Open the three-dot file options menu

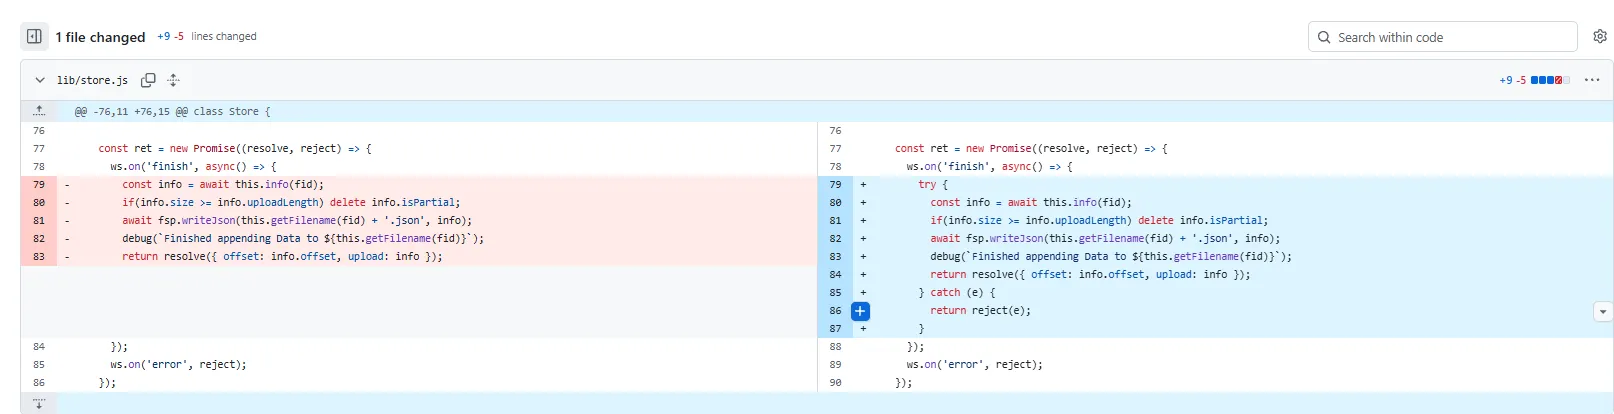pyautogui.click(x=1592, y=80)
